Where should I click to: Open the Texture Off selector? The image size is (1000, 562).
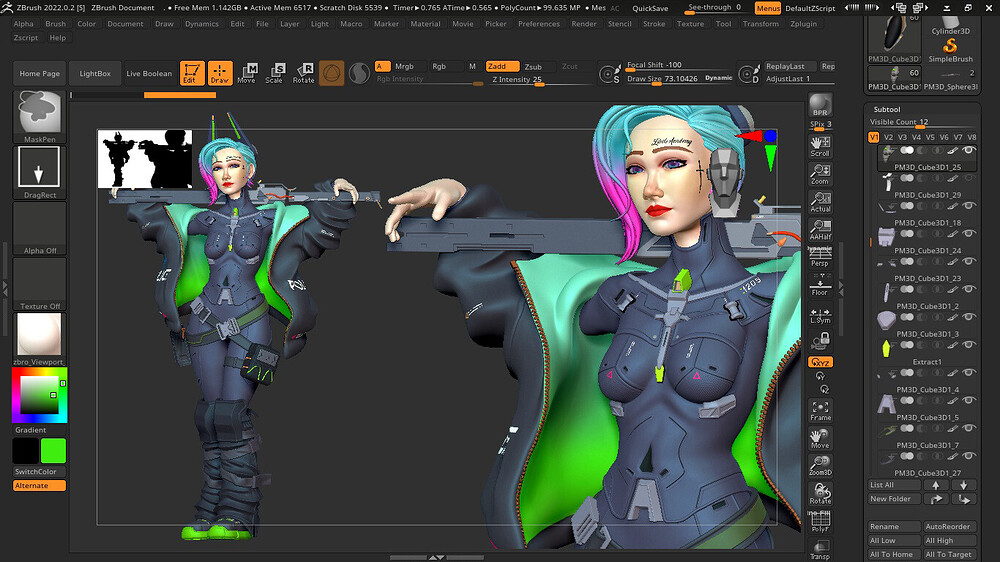click(40, 284)
